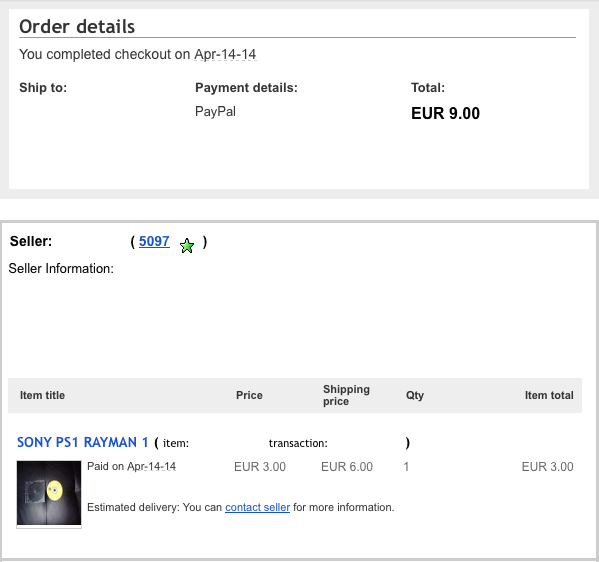
Task: Click the Item title column header
Action: [42, 395]
